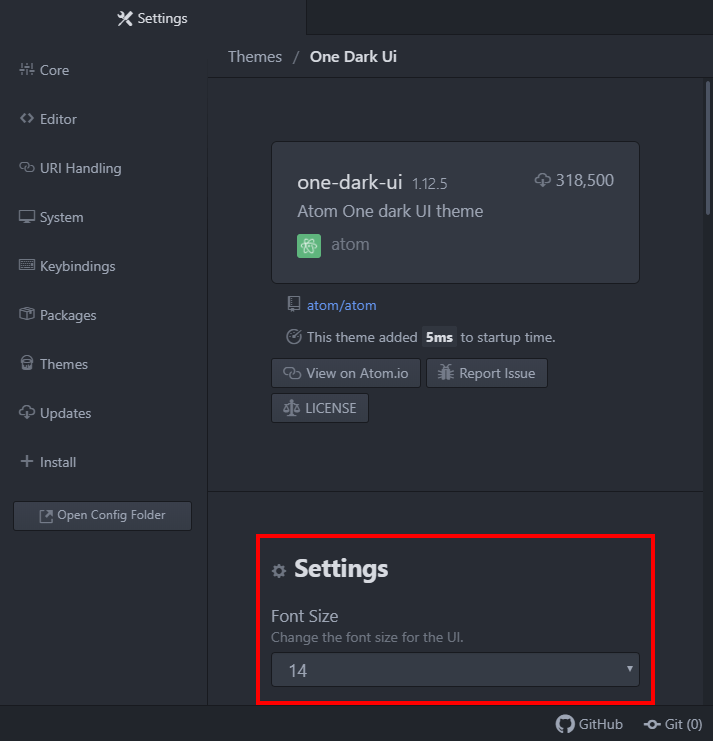713x741 pixels.
Task: Open the Font Size dropdown
Action: 455,670
